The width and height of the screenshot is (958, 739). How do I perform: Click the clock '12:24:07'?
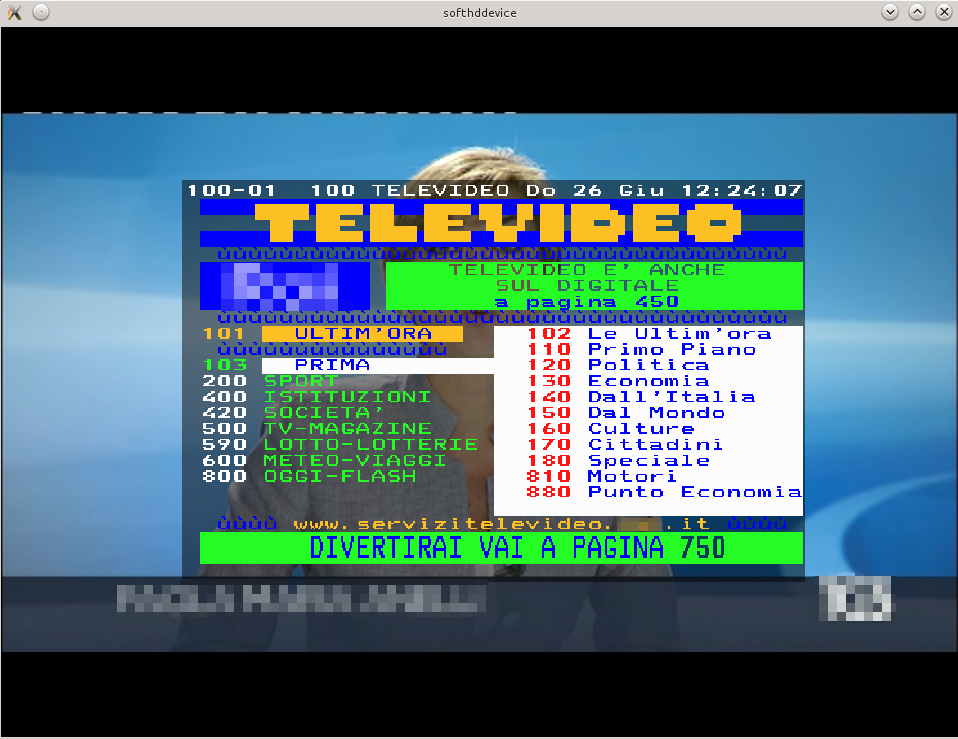[742, 191]
